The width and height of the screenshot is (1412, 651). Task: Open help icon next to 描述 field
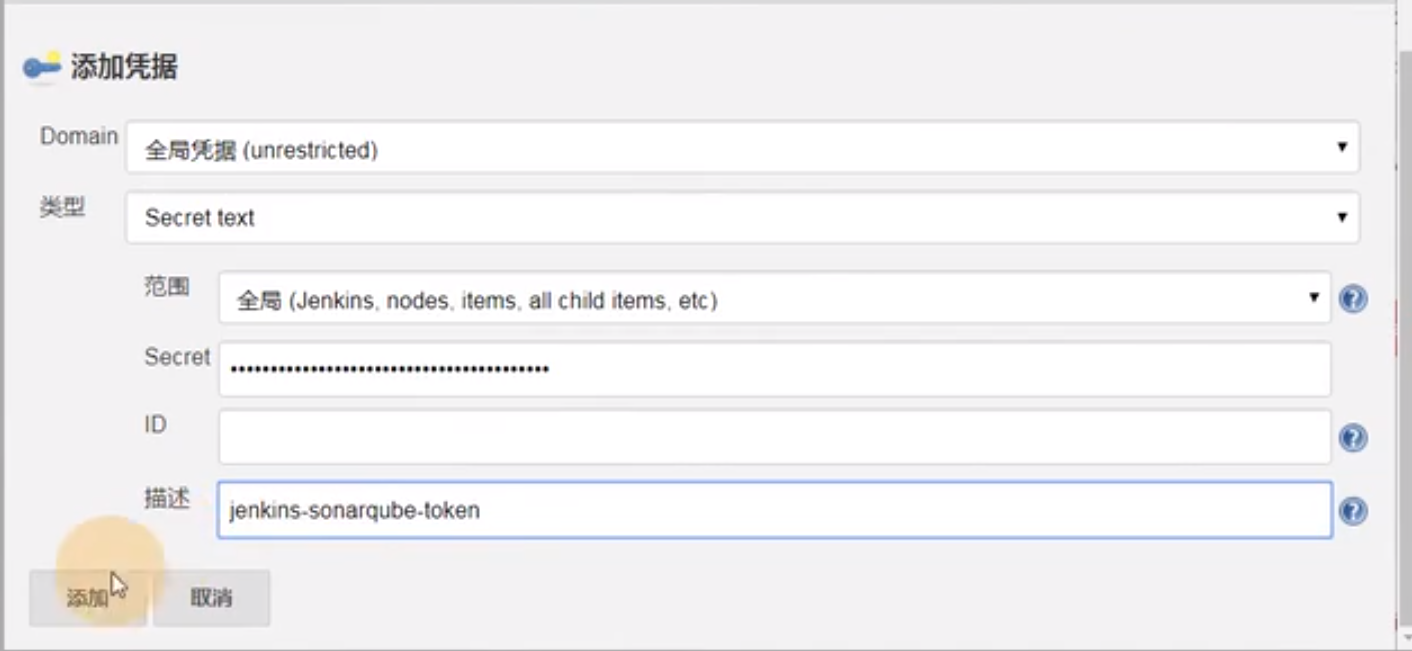pos(1353,511)
